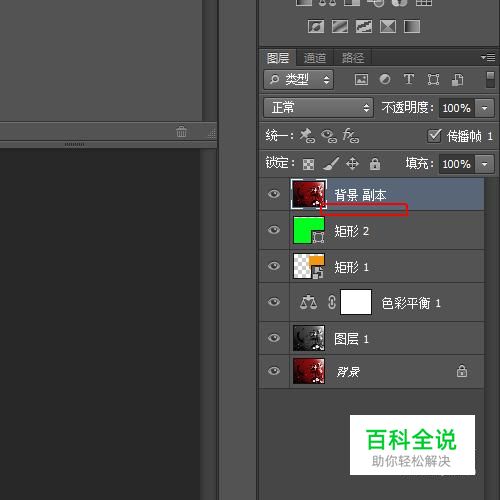Select the white mask of 色彩平衡 1

(356, 302)
